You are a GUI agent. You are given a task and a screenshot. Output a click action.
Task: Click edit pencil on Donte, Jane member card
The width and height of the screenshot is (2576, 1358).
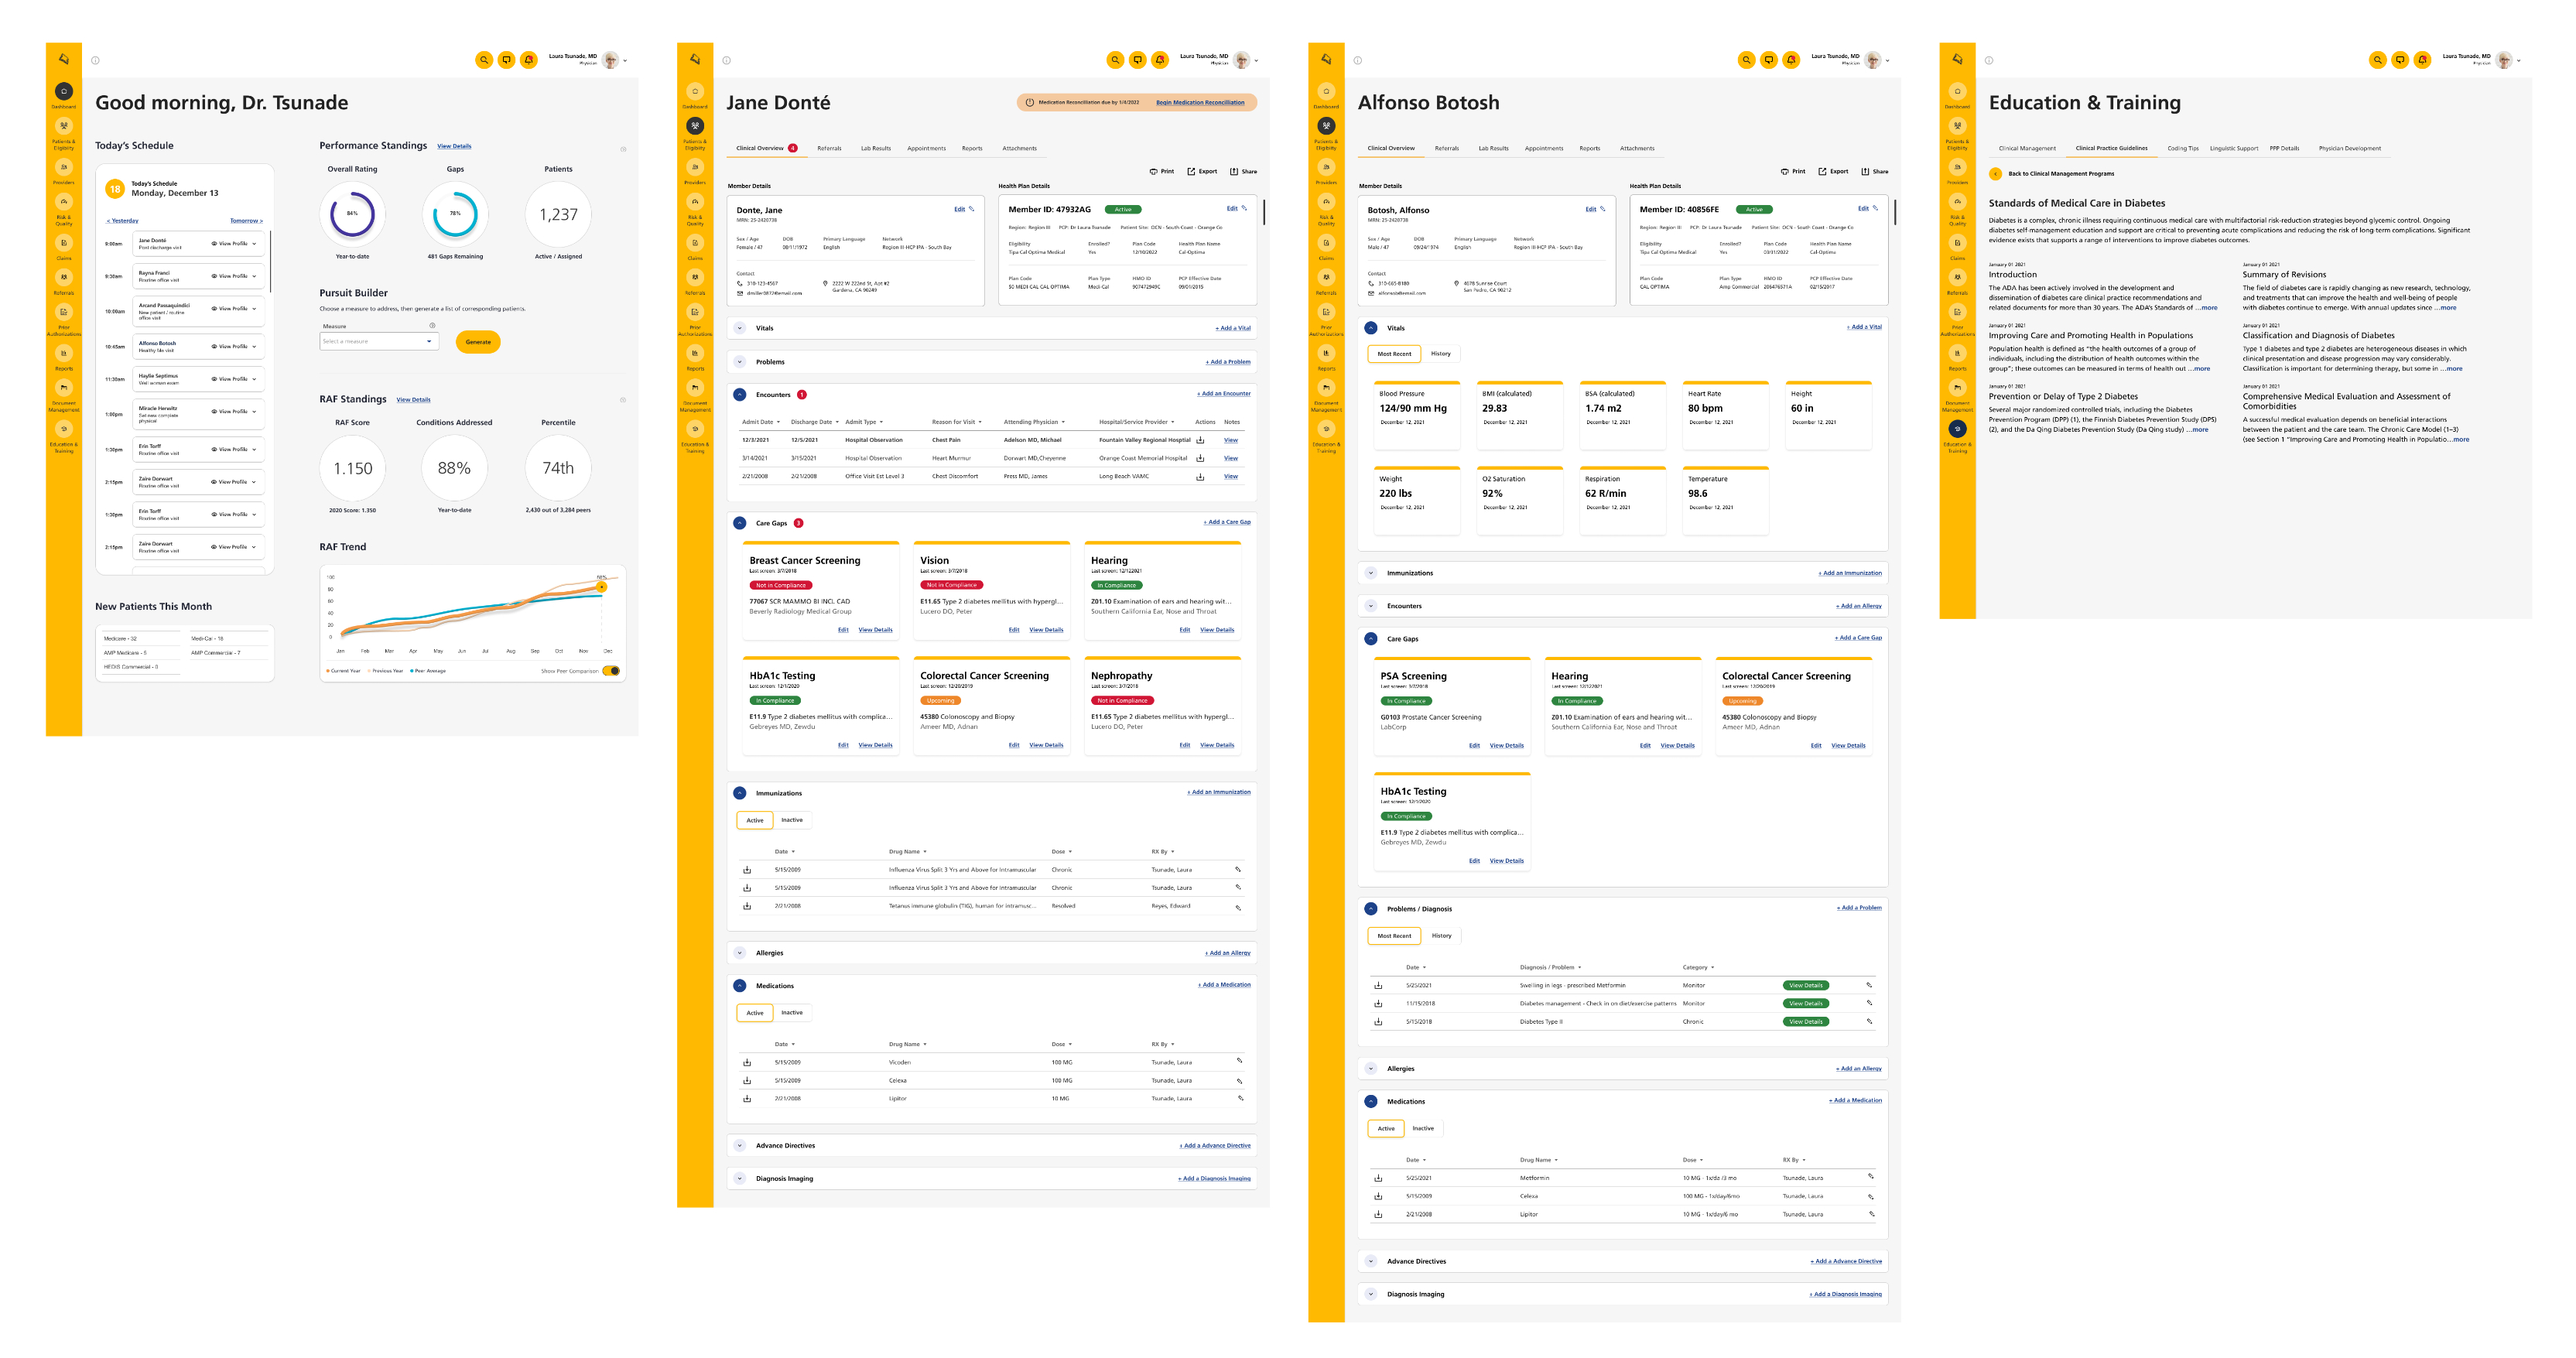coord(971,209)
